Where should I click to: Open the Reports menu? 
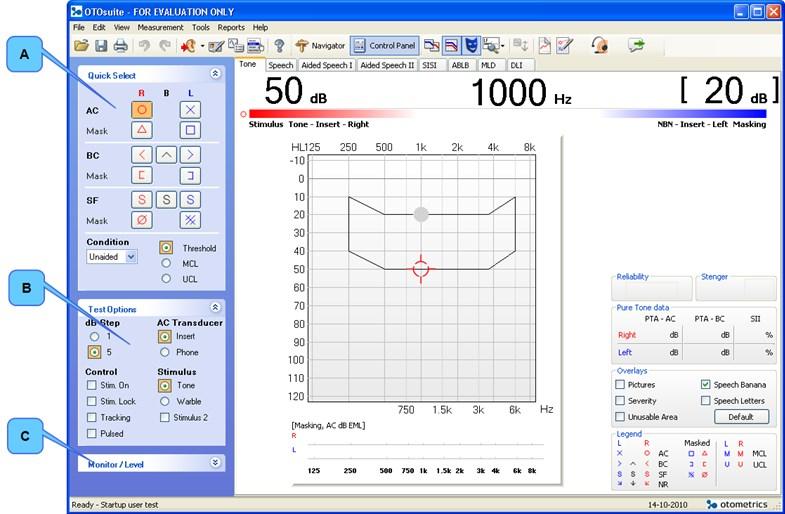pos(231,28)
